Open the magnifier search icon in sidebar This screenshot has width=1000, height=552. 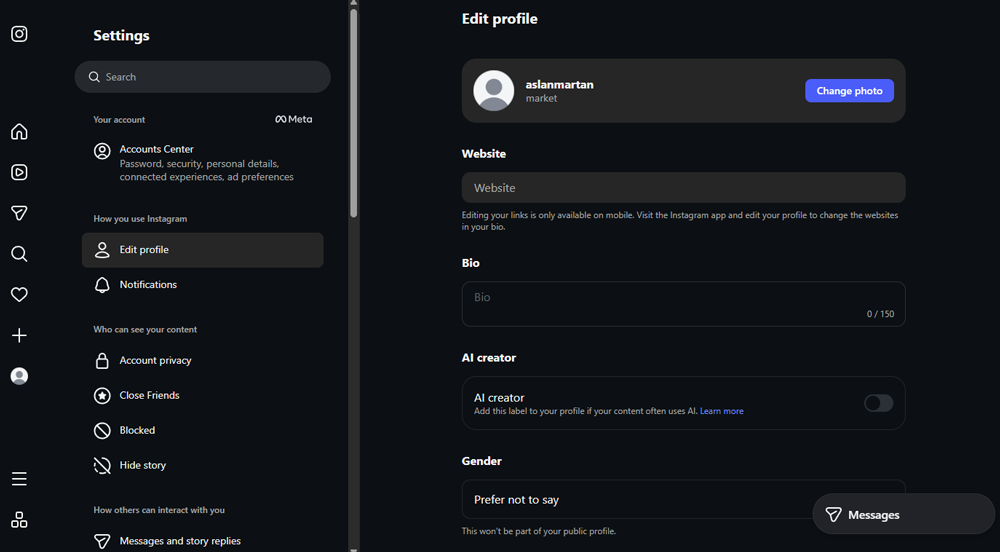(19, 254)
